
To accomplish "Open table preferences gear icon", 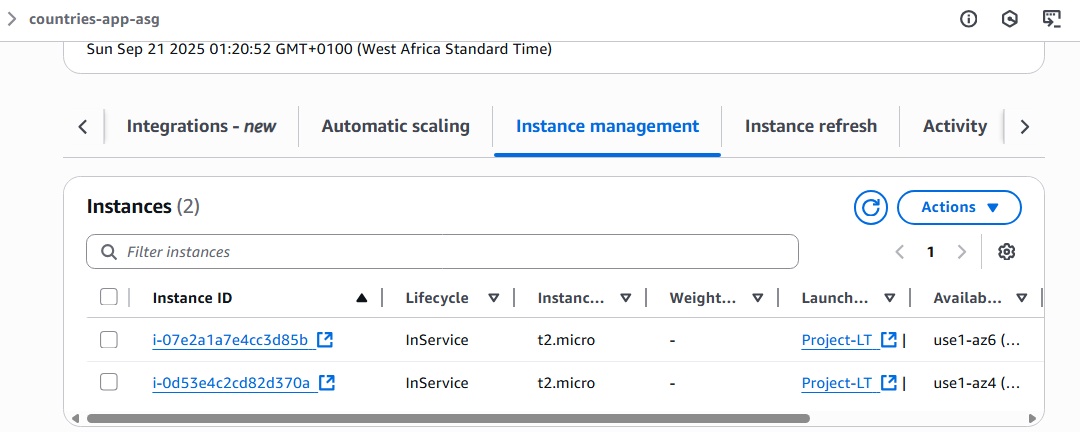I will (1007, 252).
